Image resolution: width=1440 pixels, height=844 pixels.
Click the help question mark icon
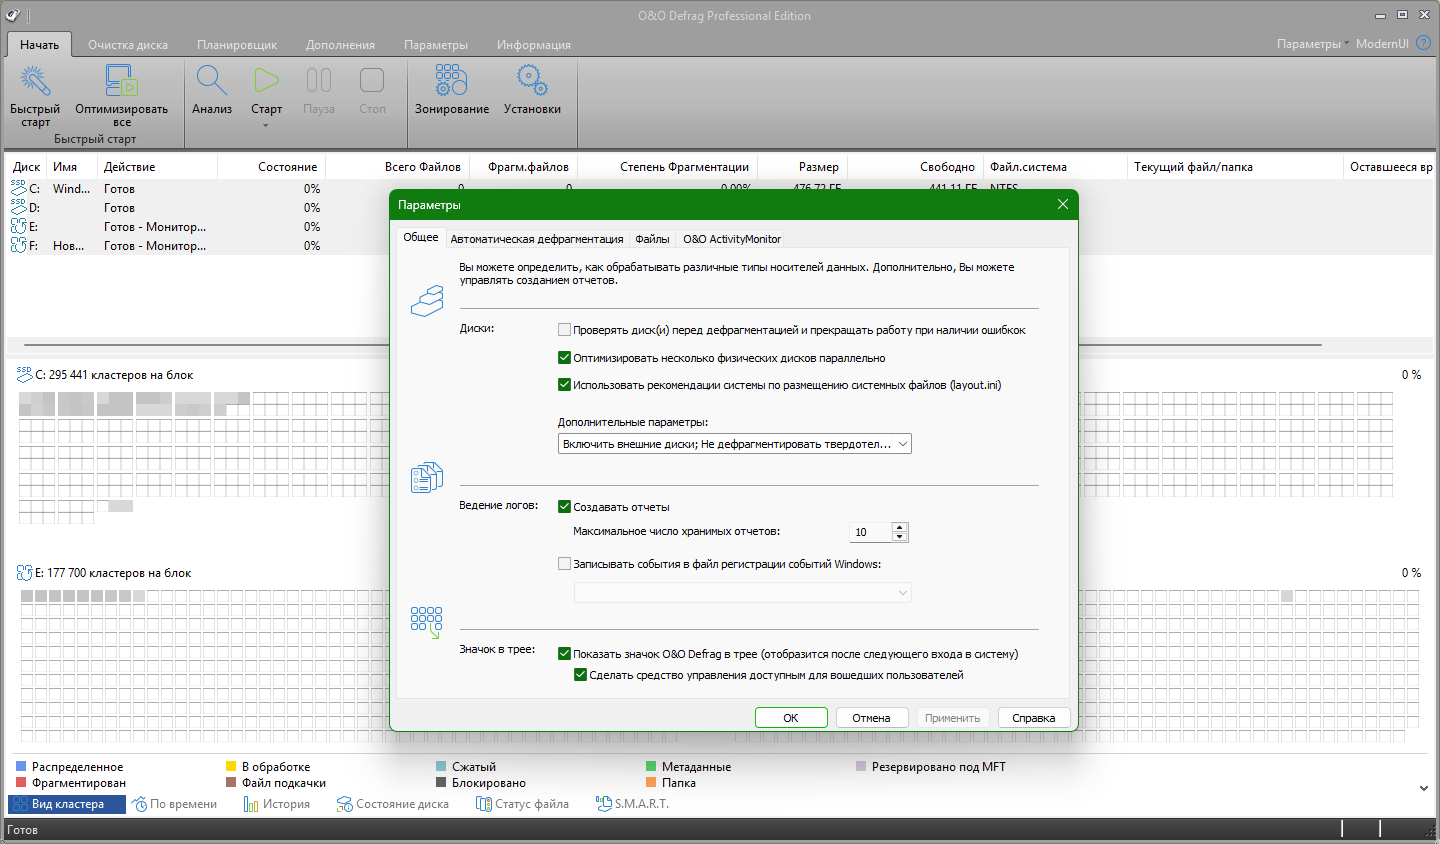pos(1424,43)
